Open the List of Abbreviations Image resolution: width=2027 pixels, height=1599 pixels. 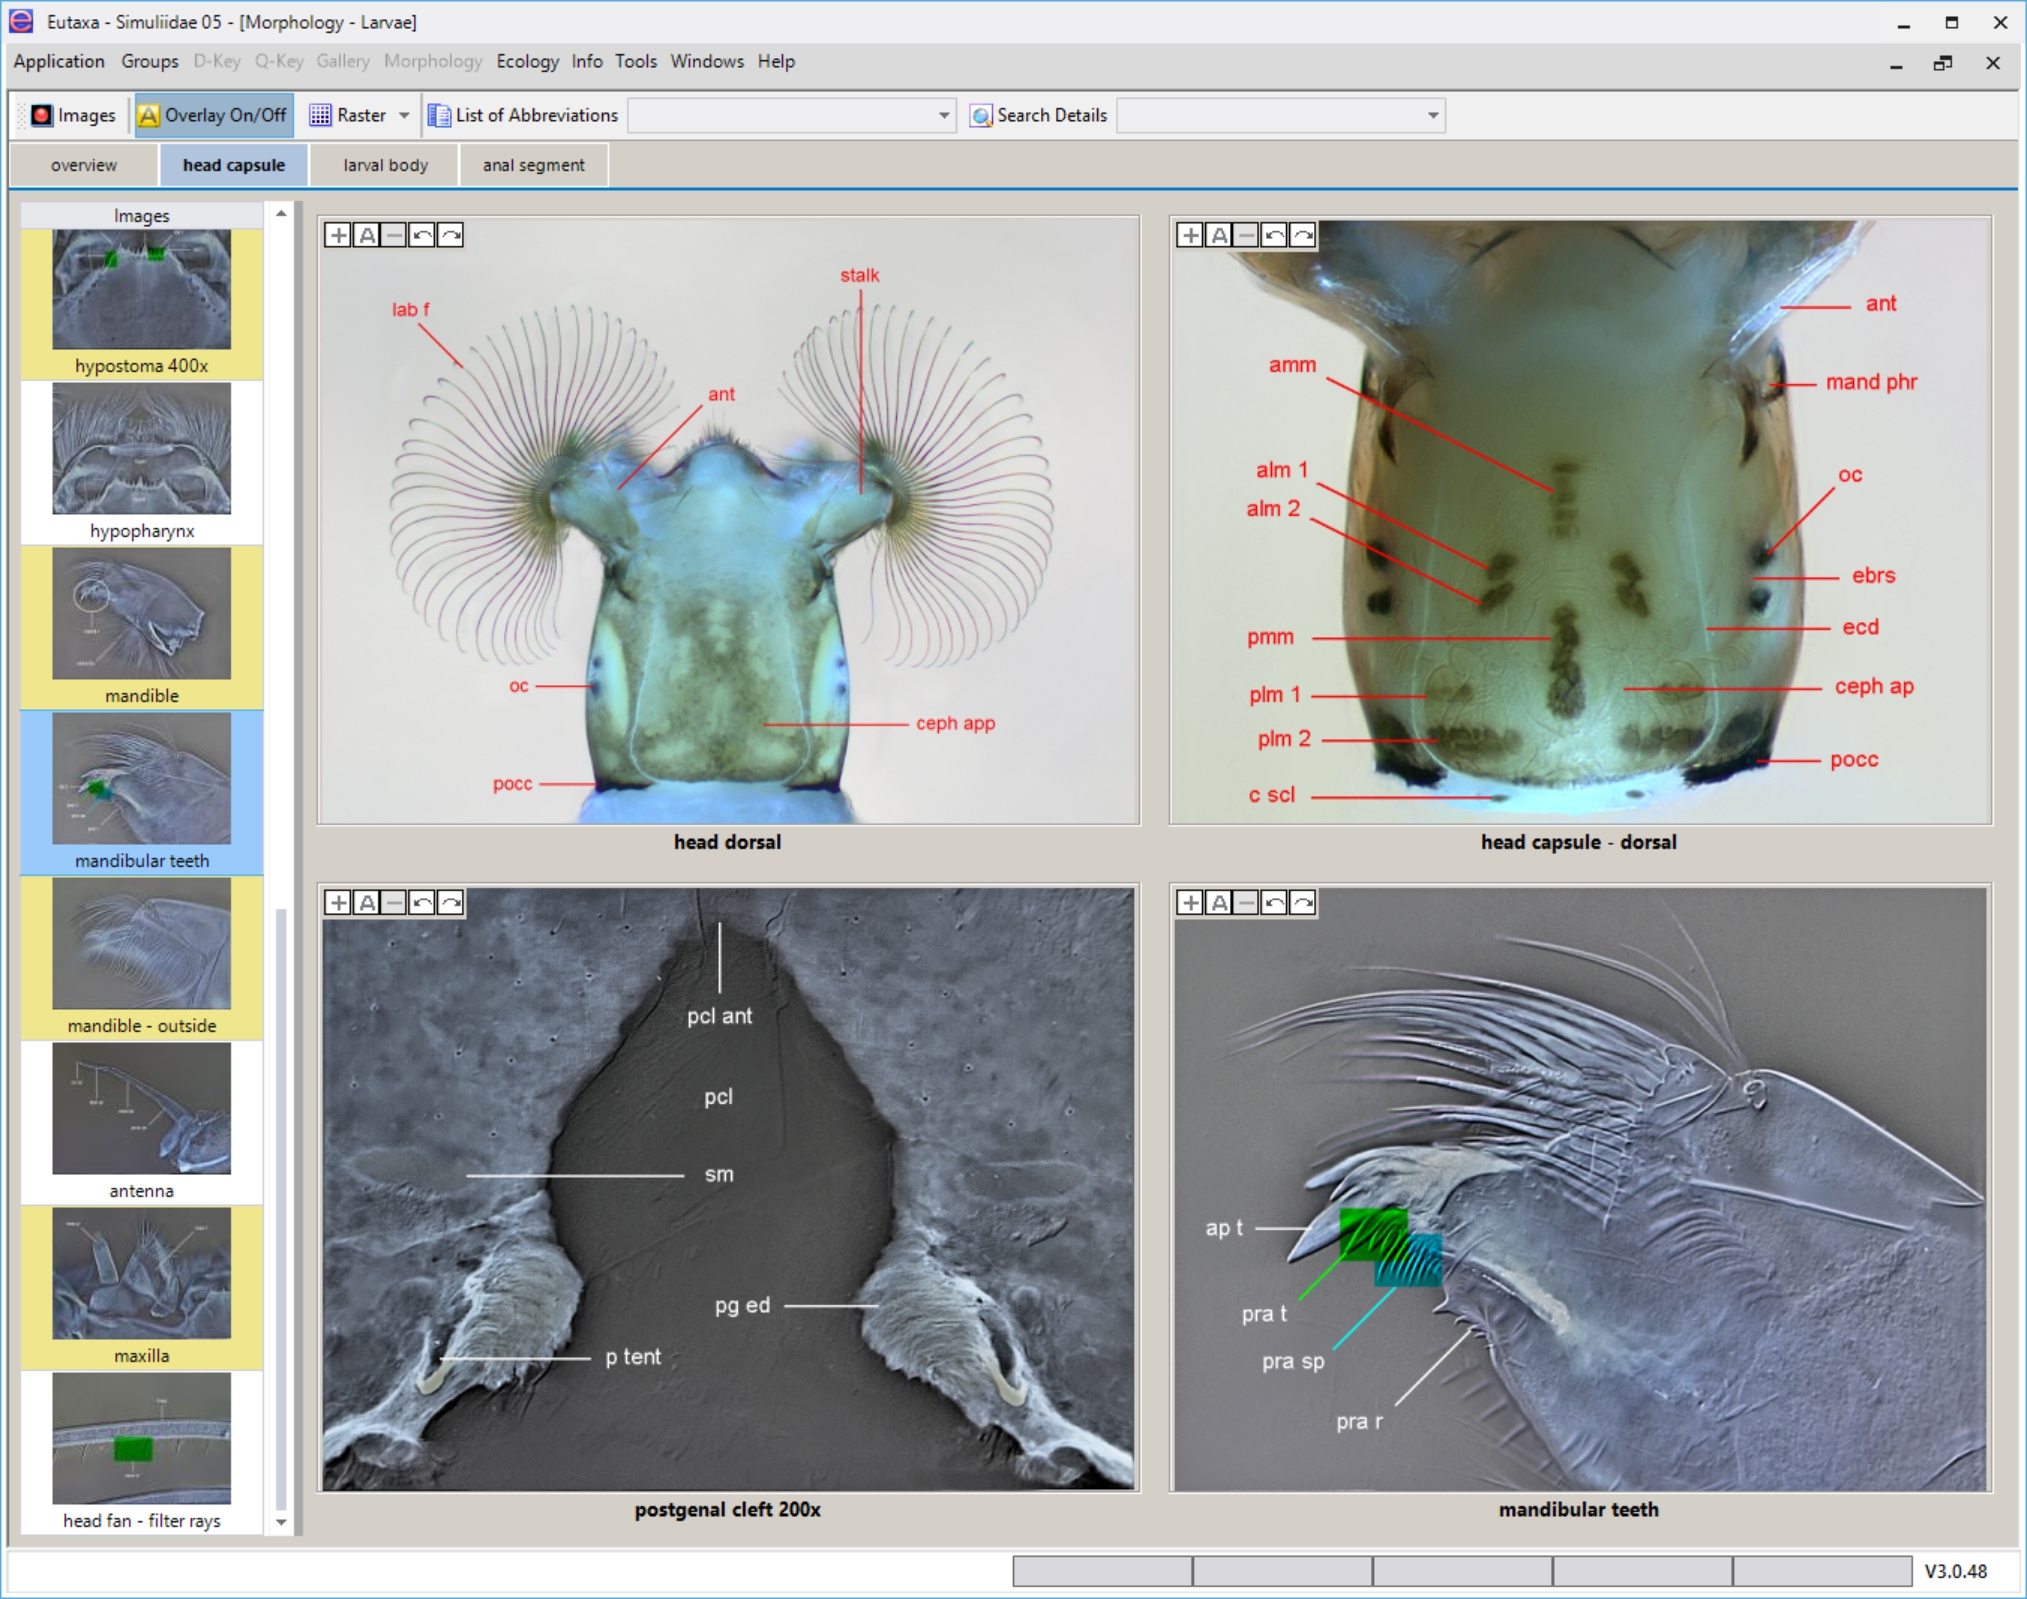click(x=524, y=115)
